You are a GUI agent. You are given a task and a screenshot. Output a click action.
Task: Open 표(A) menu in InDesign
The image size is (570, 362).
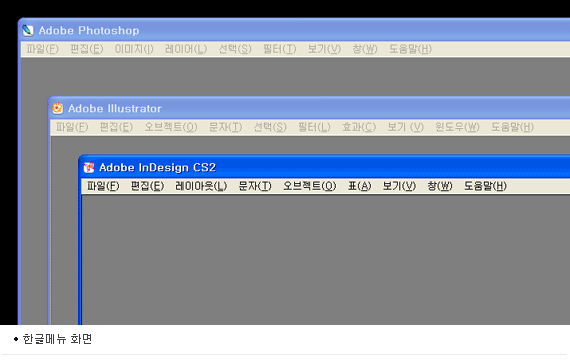[x=360, y=186]
